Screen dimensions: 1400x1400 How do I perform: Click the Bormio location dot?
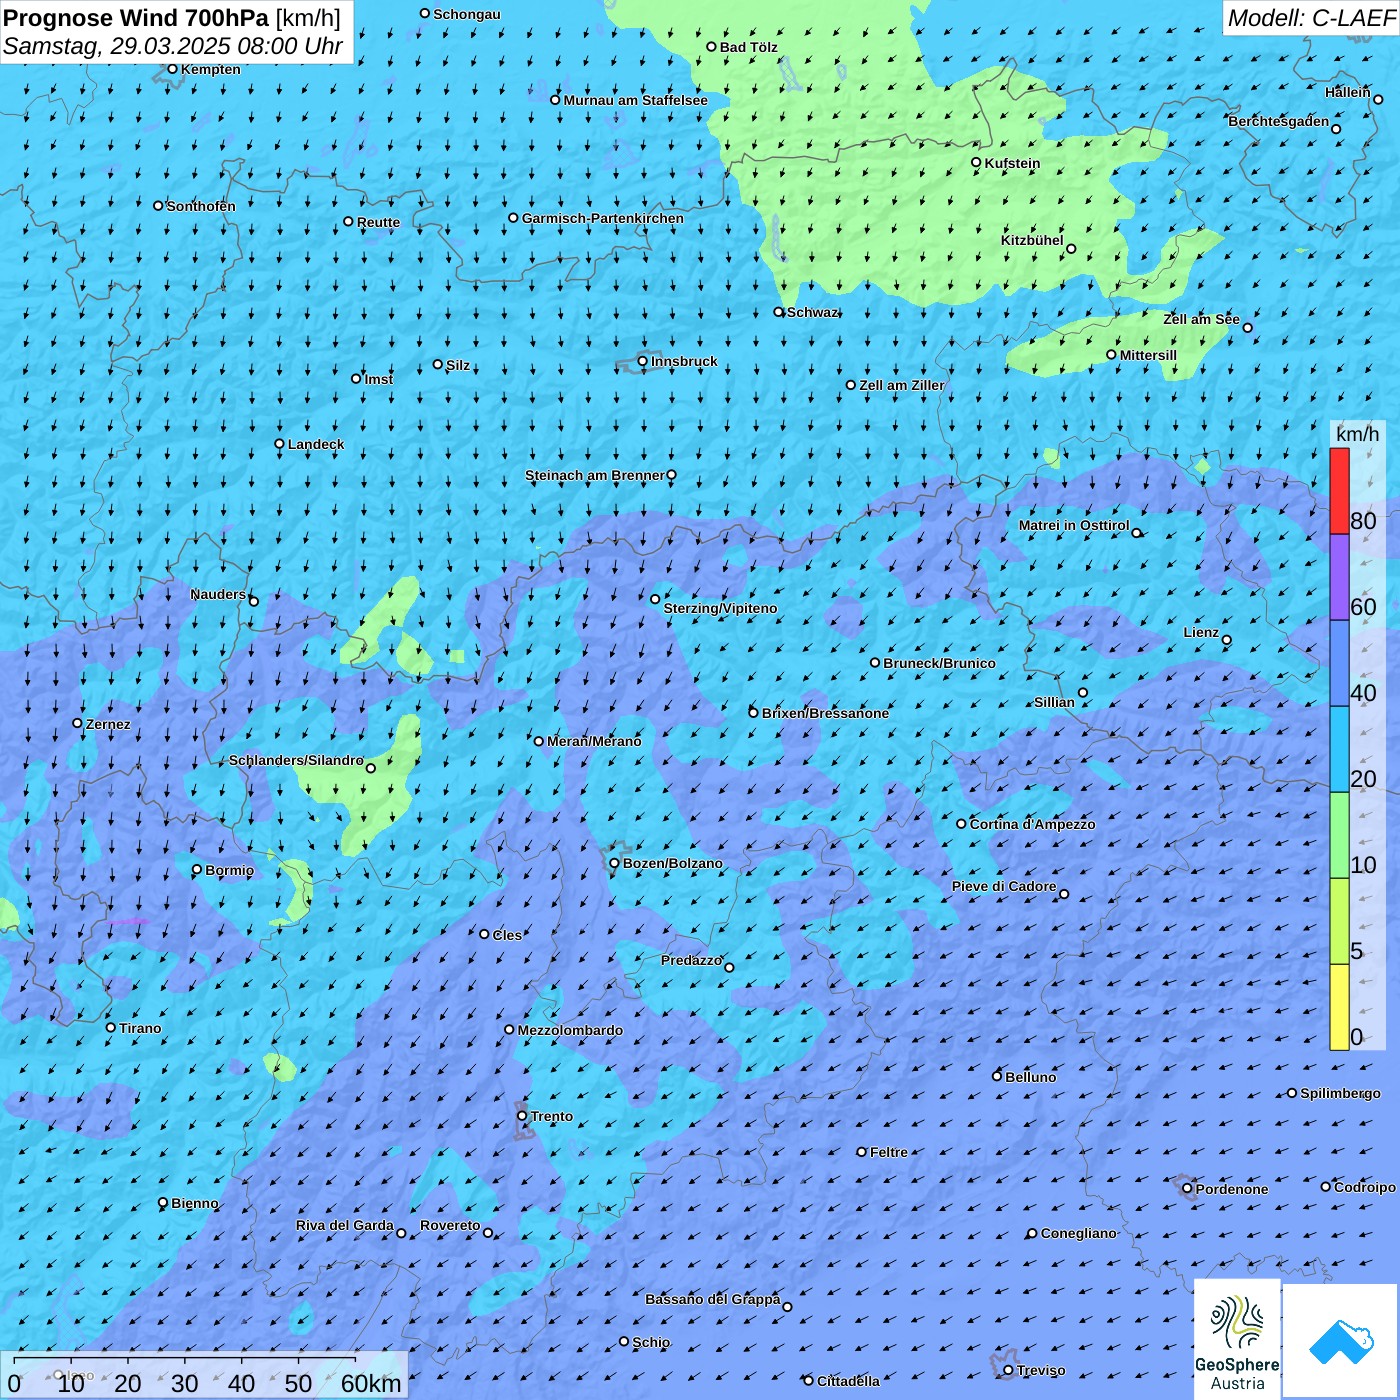197,870
